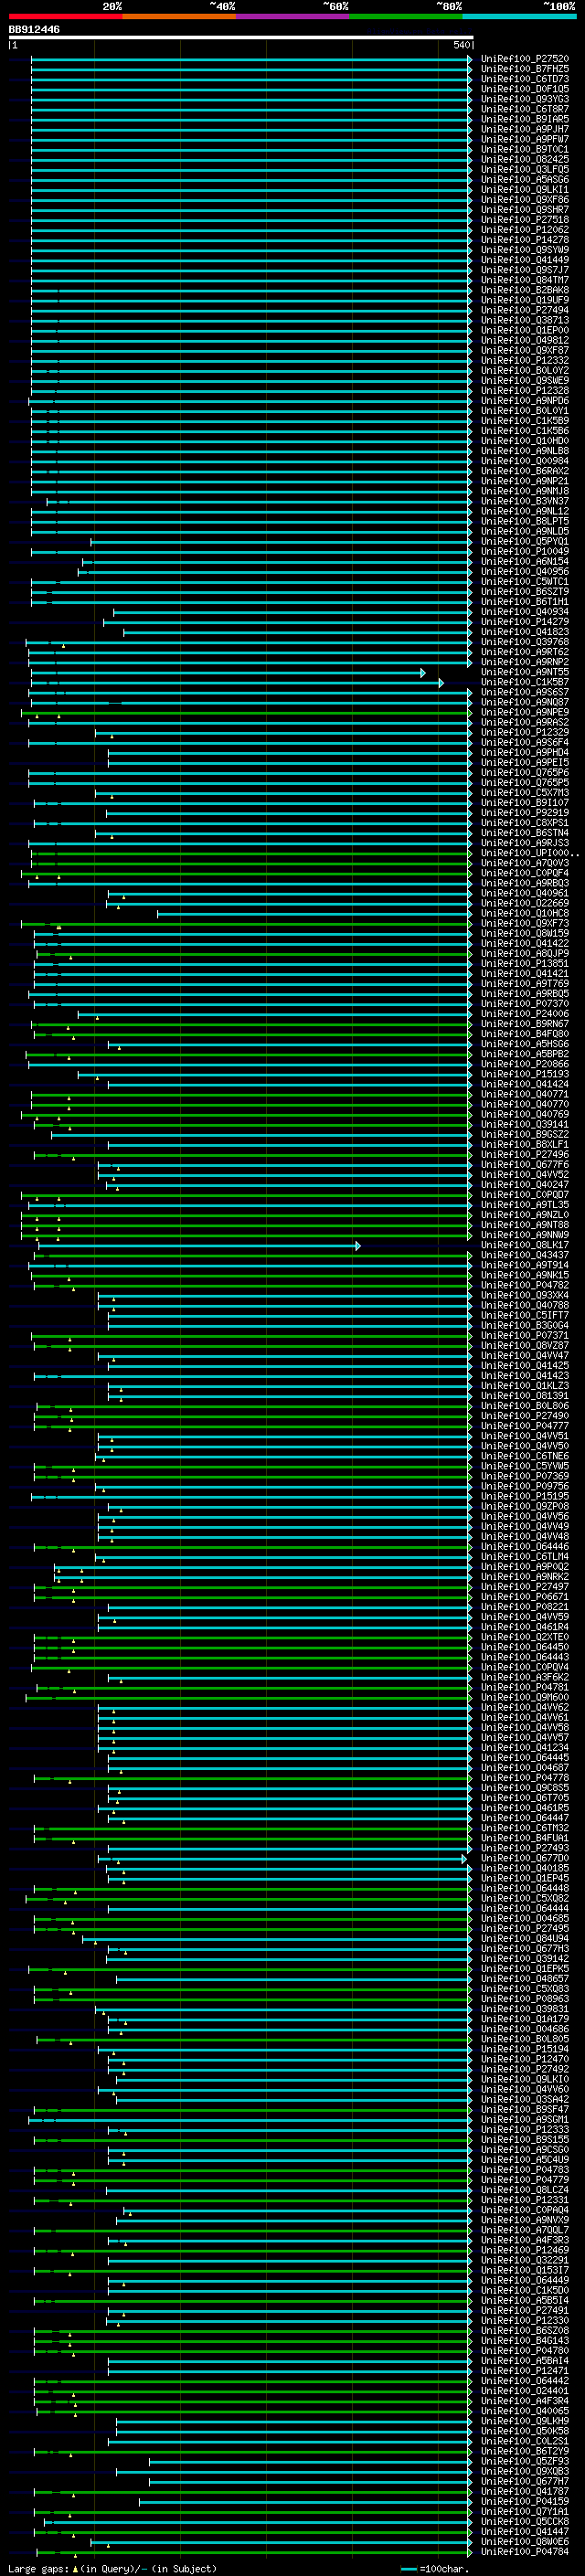Click the red 20% identity legend bar

coord(65,16)
